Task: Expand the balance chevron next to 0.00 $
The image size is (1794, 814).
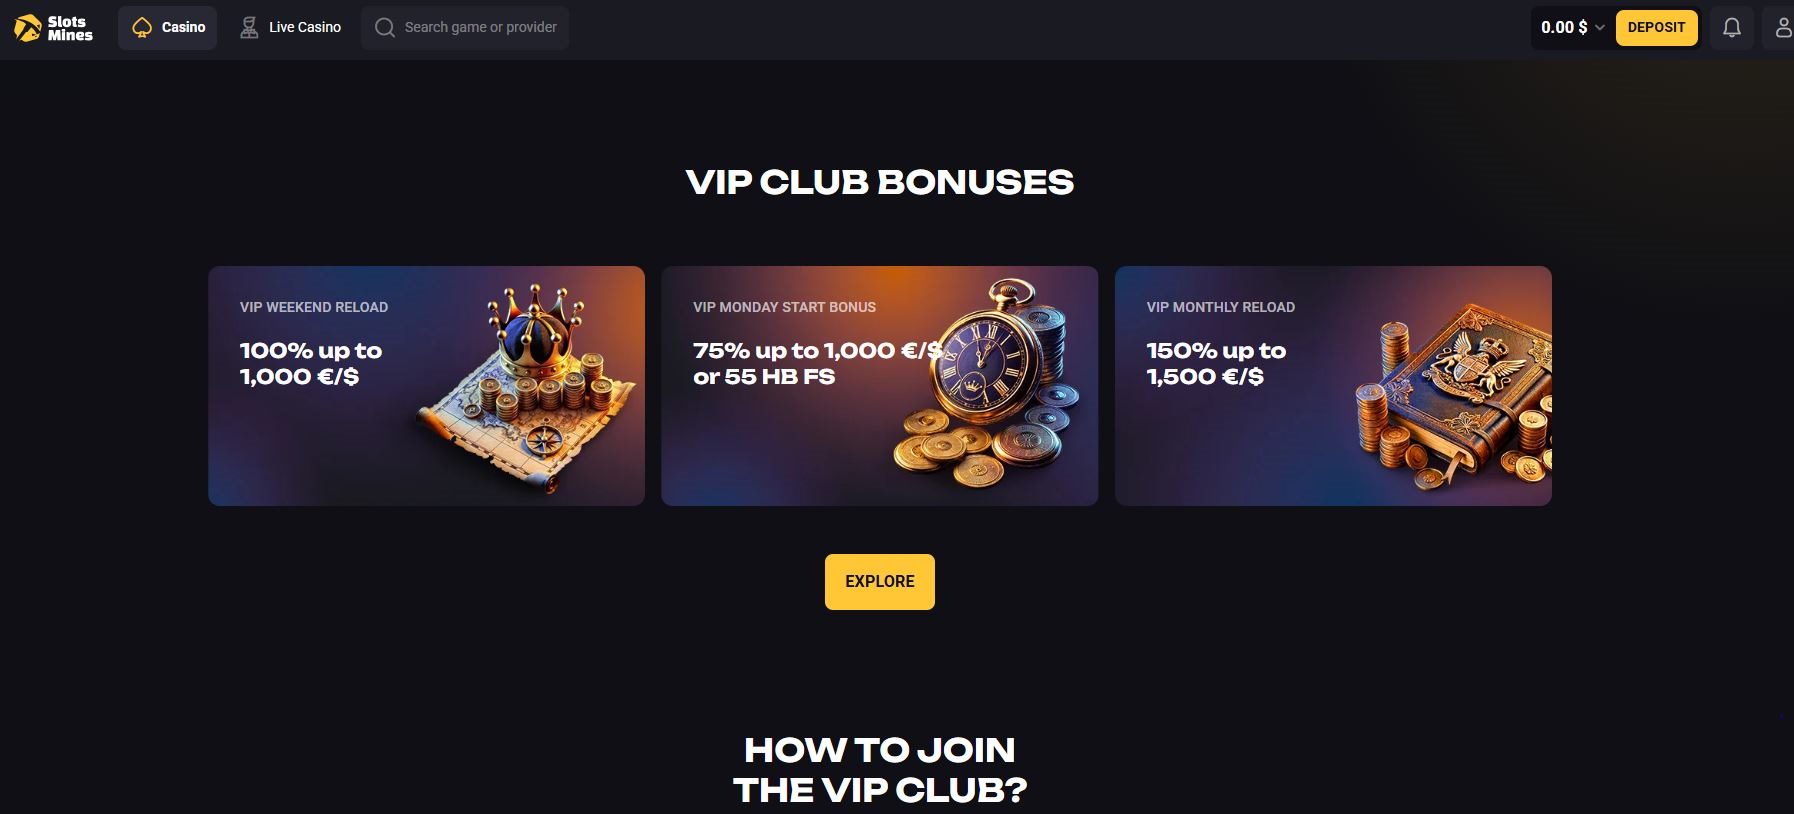Action: [x=1599, y=28]
